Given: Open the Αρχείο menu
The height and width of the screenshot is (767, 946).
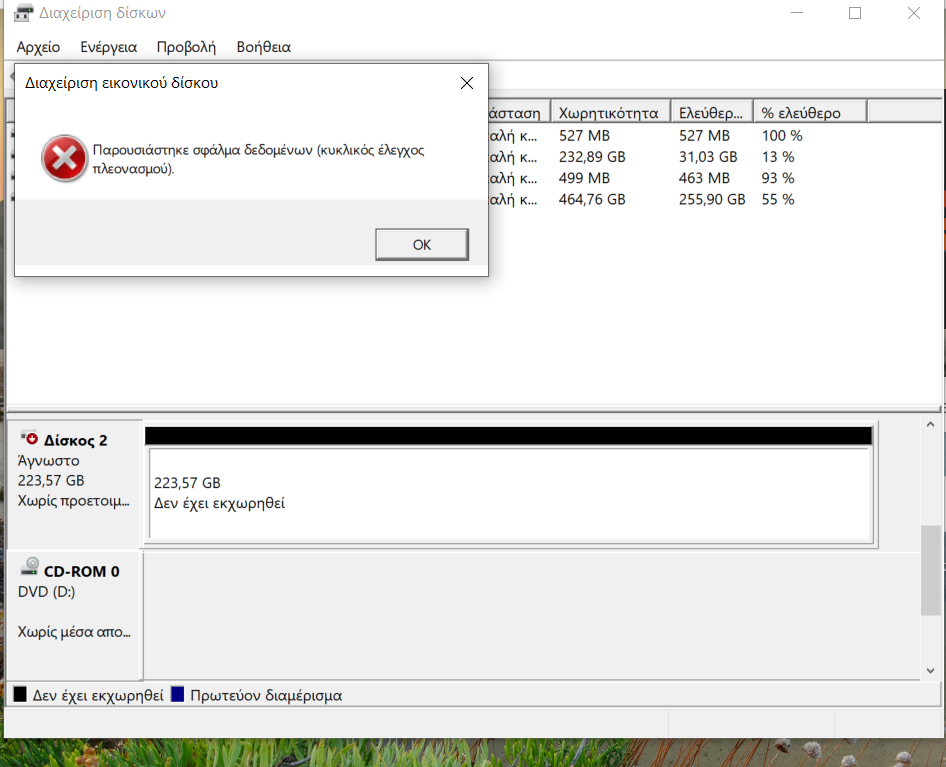Looking at the screenshot, I should click(38, 47).
